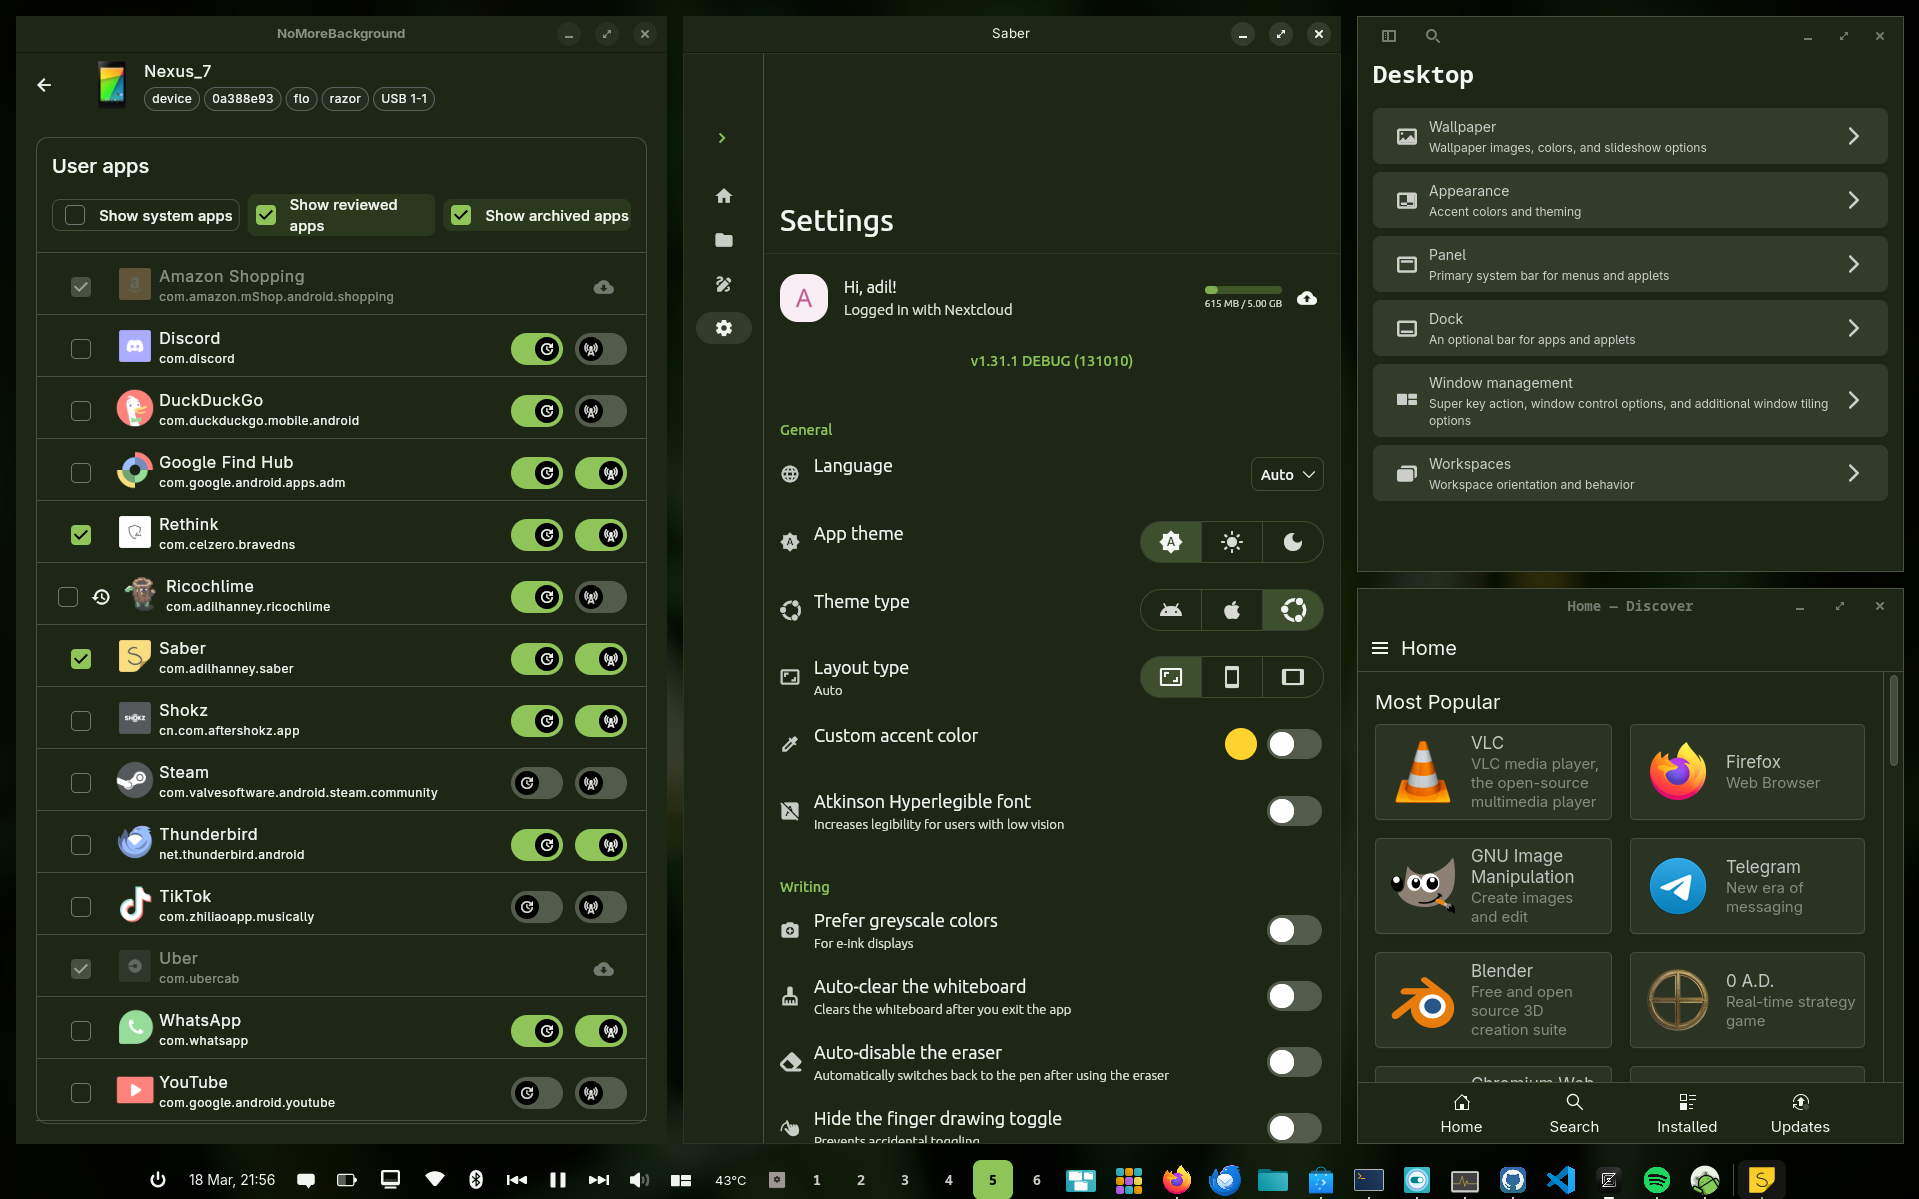Click VS Code icon in taskbar
The height and width of the screenshot is (1199, 1919).
(1561, 1180)
